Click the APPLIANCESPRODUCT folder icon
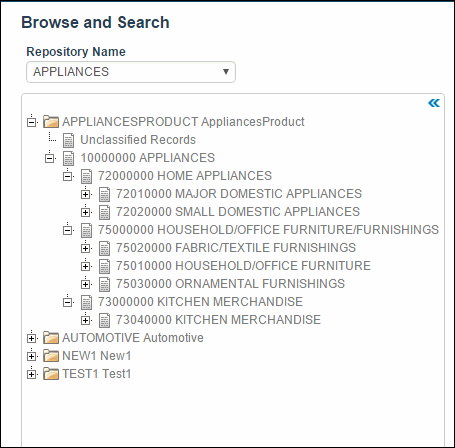This screenshot has width=455, height=448. (x=51, y=122)
